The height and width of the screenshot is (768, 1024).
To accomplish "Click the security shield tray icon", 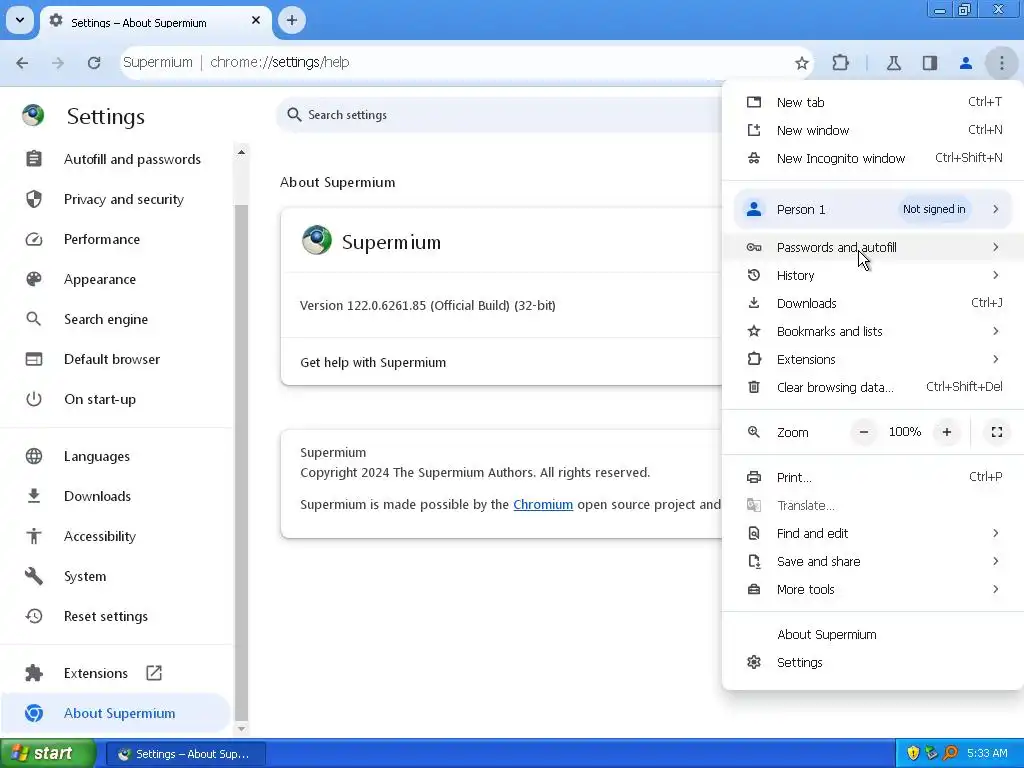I will pos(913,754).
